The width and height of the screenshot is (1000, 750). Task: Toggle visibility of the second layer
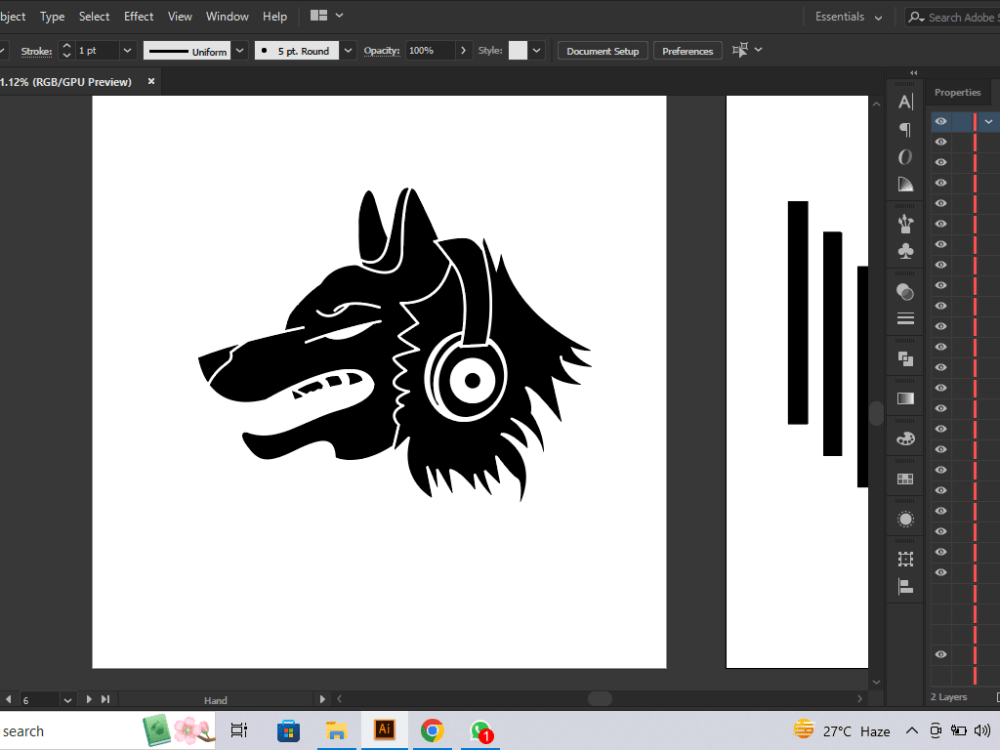[940, 142]
